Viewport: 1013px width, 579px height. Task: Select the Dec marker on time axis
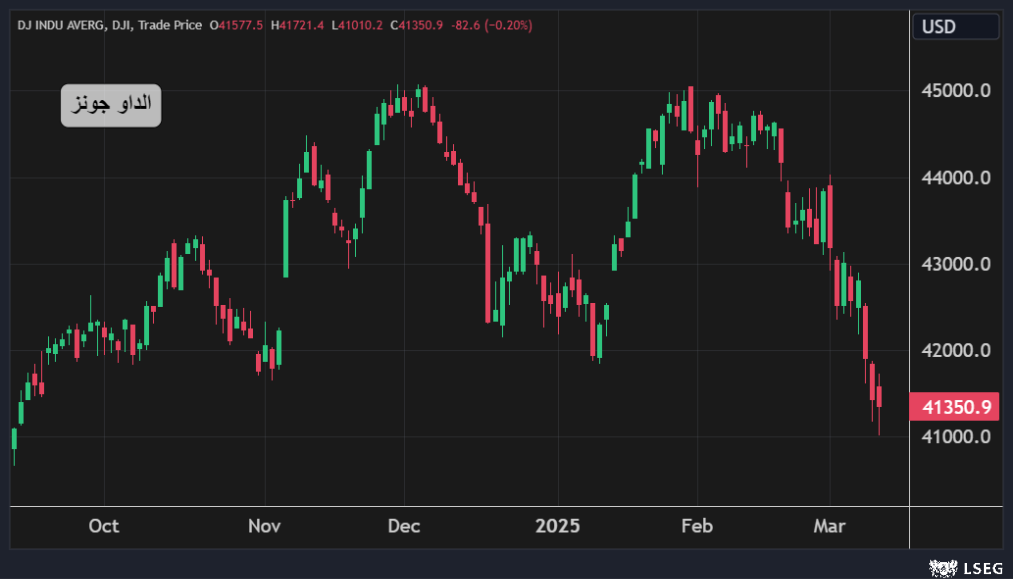click(x=404, y=526)
